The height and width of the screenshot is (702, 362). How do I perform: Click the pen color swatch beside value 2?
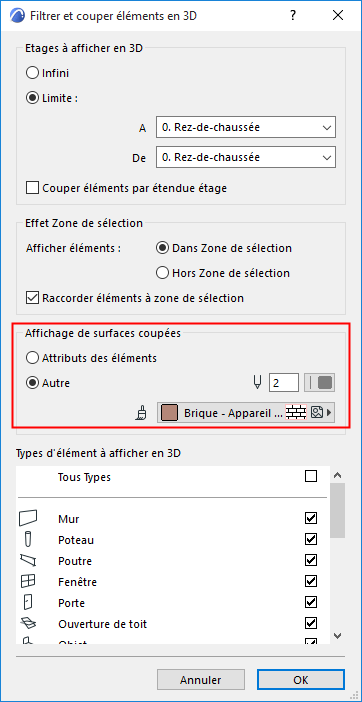(319, 383)
